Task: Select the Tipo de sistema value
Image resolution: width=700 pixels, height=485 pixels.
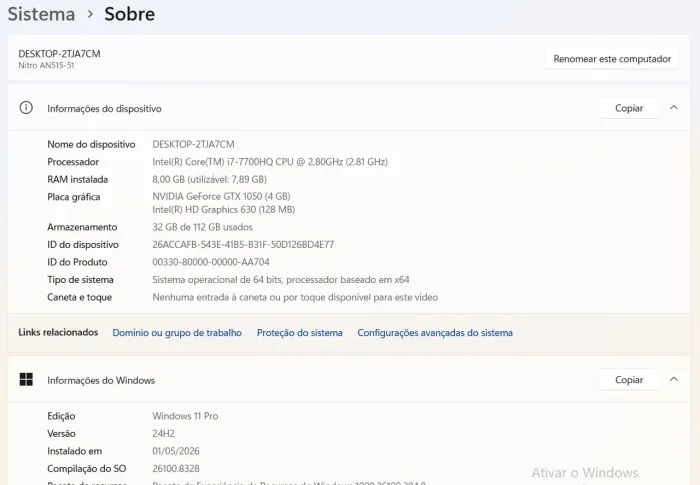Action: [281, 280]
